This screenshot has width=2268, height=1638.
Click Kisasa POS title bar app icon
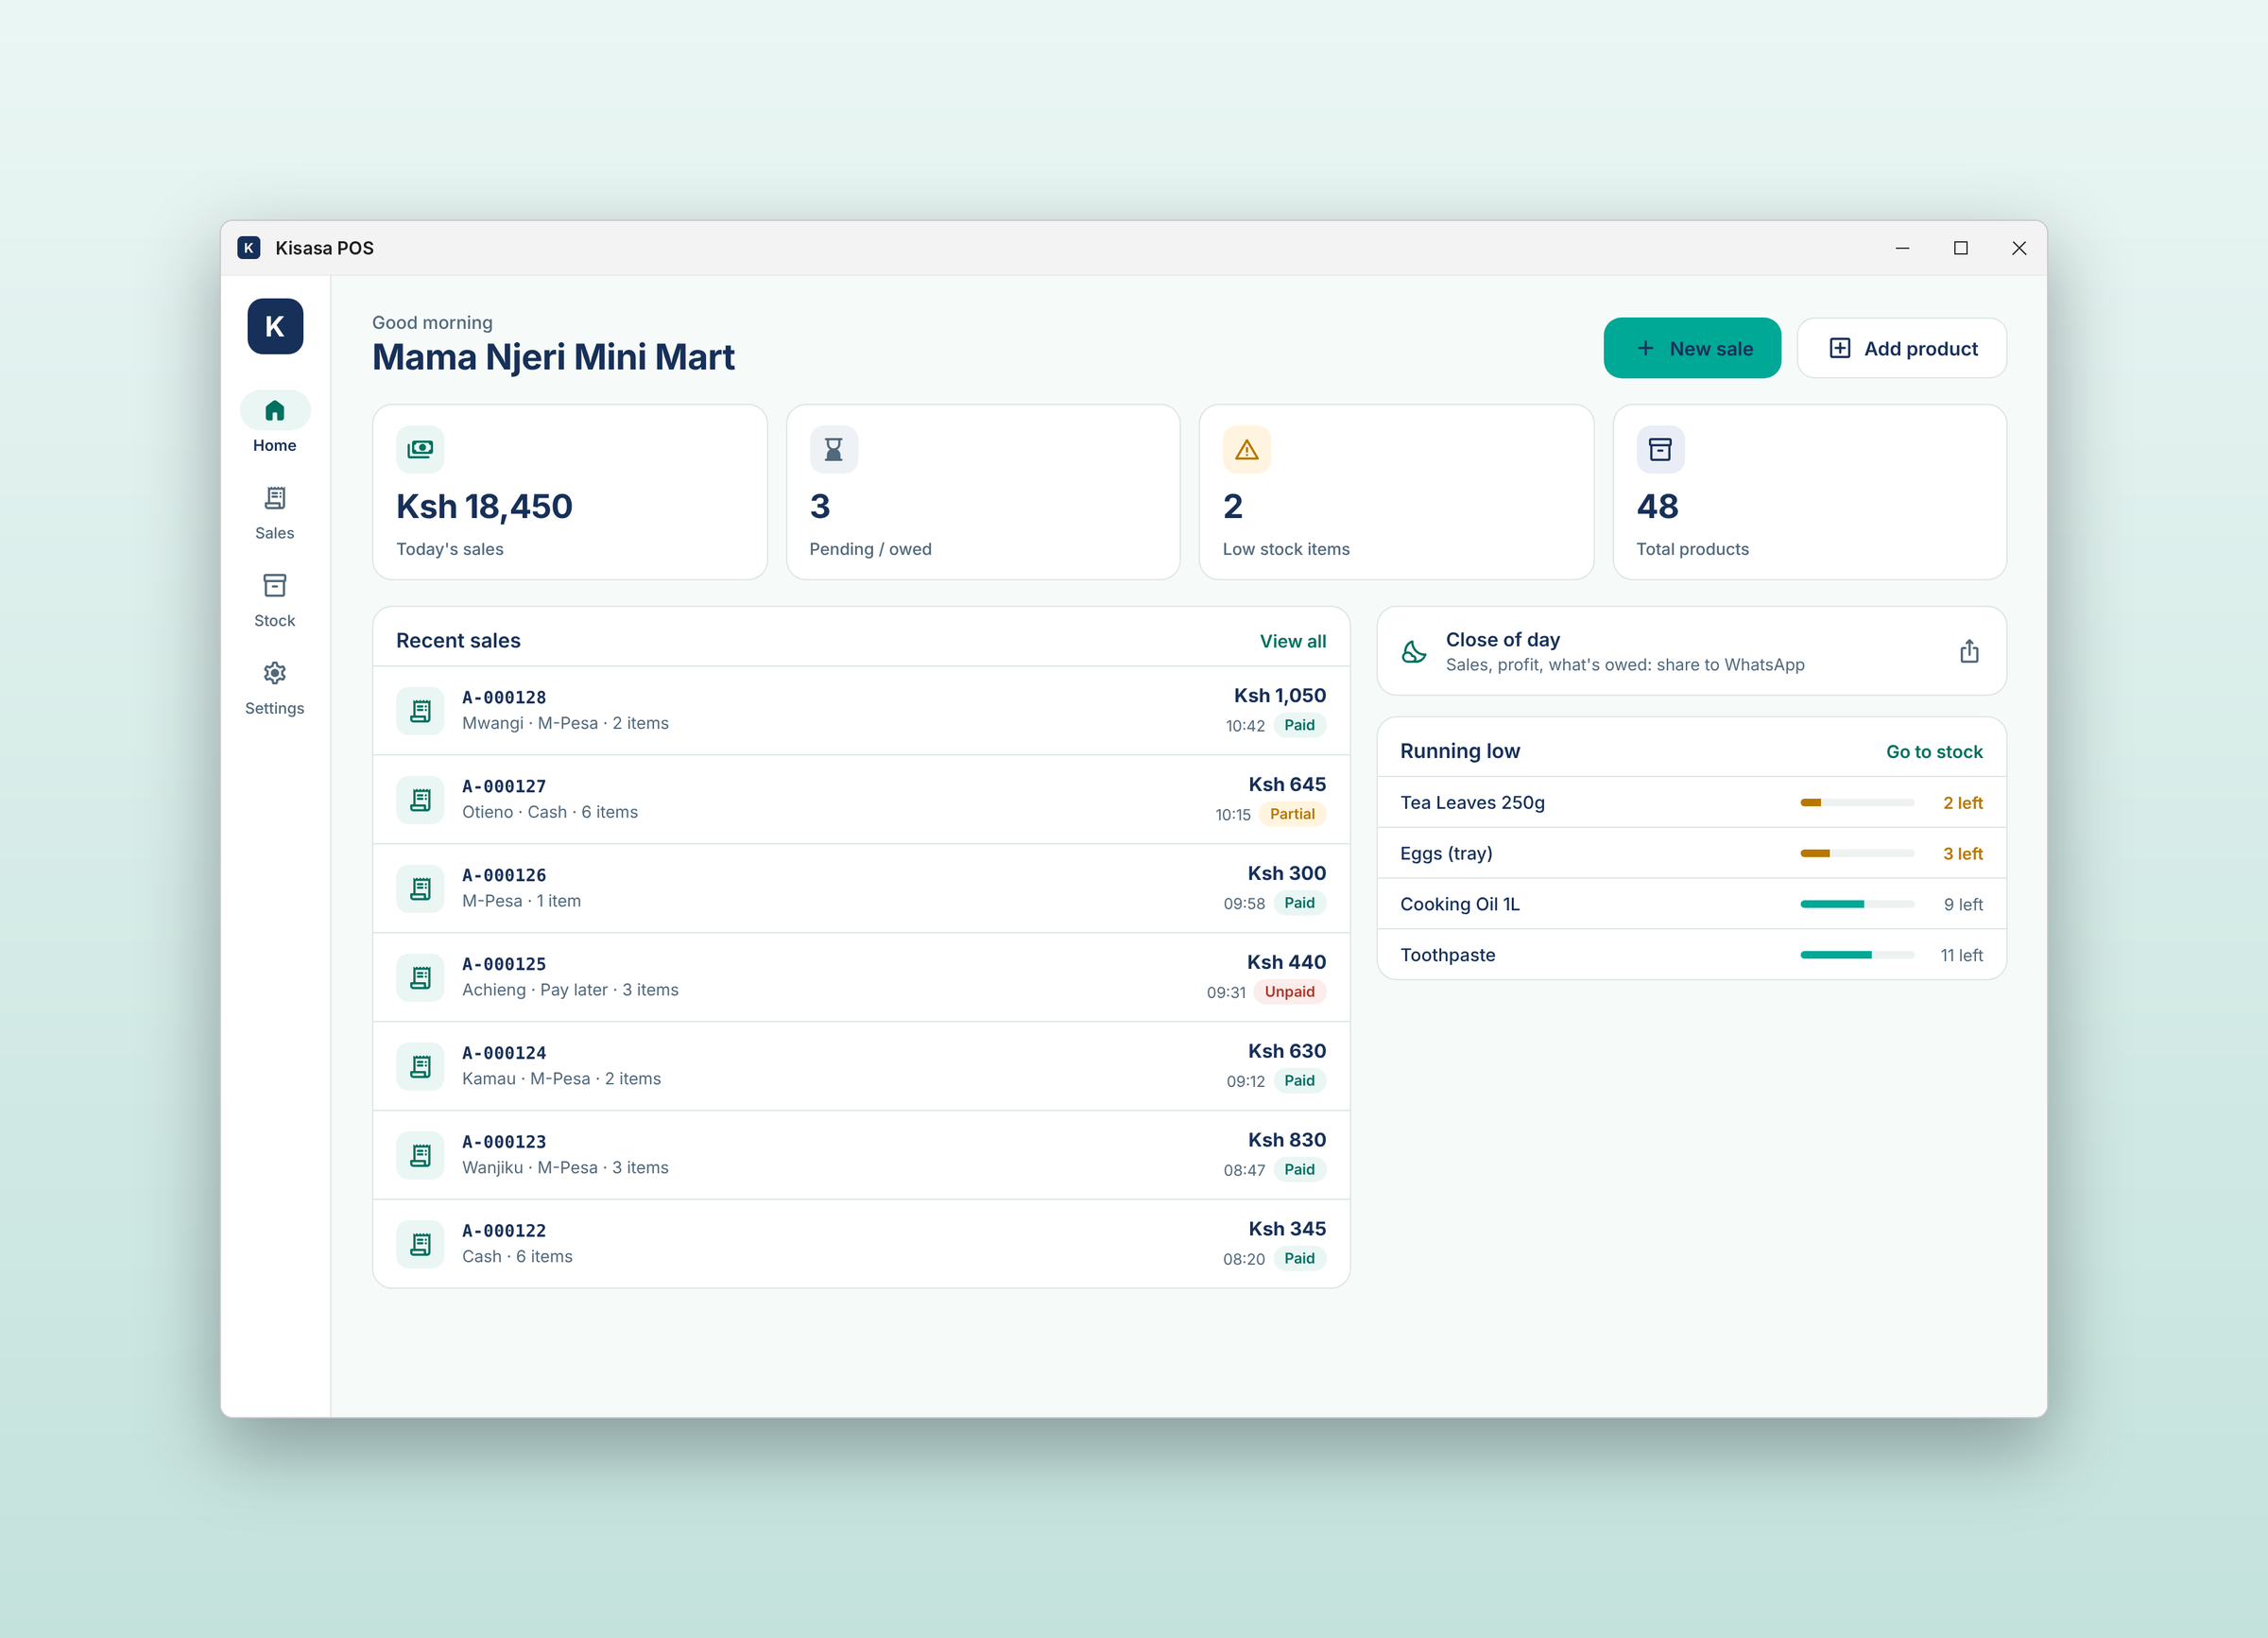click(249, 248)
